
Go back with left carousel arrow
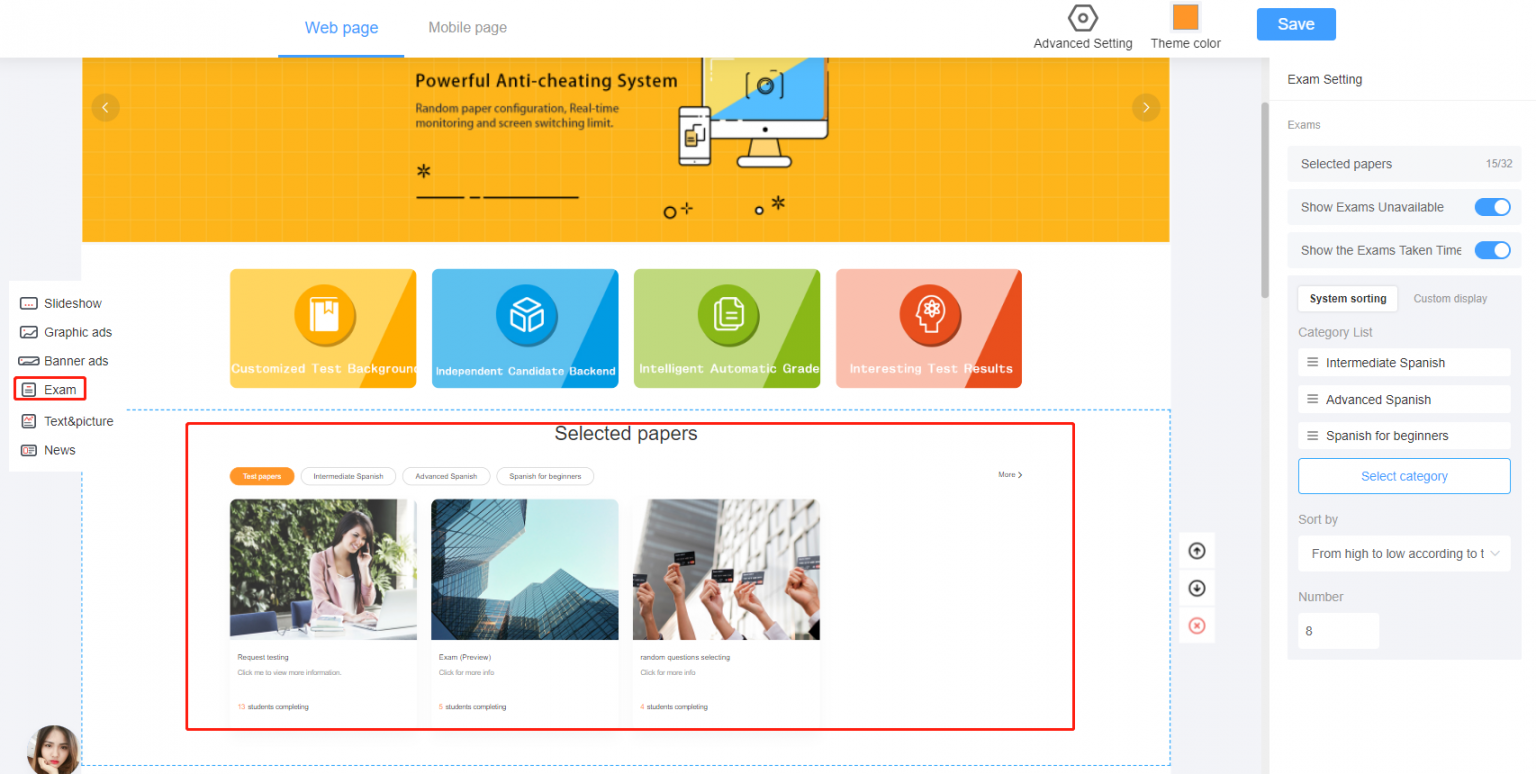click(106, 107)
